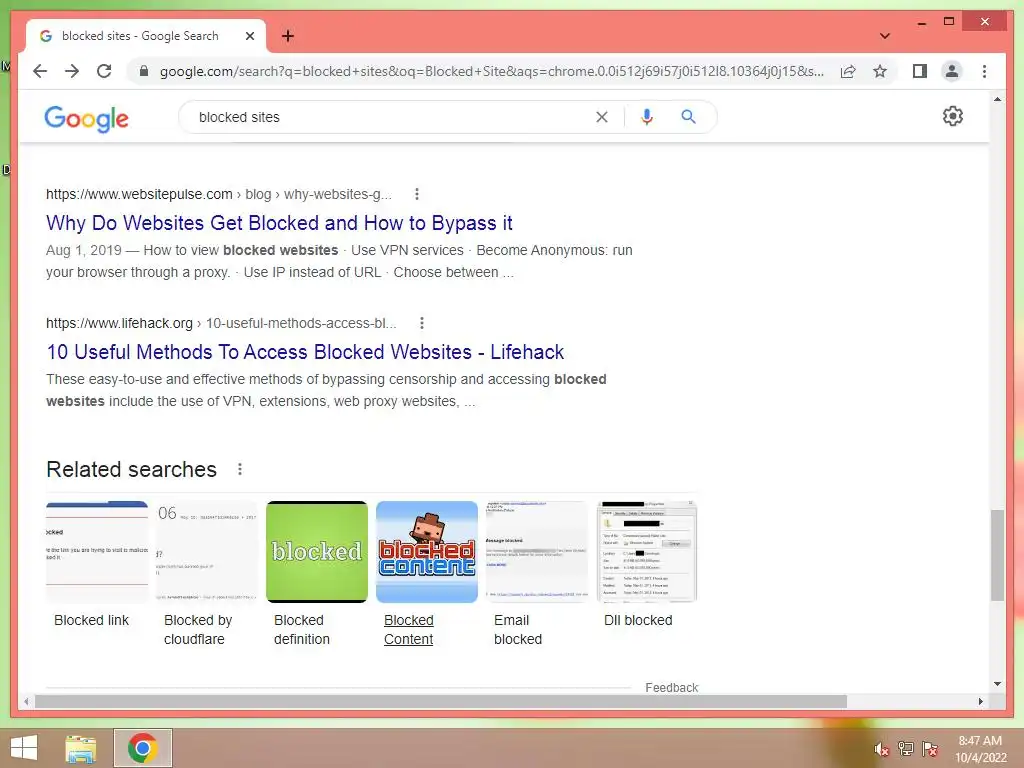Click the vertical scrollbar up arrow
1024x768 pixels.
click(997, 99)
